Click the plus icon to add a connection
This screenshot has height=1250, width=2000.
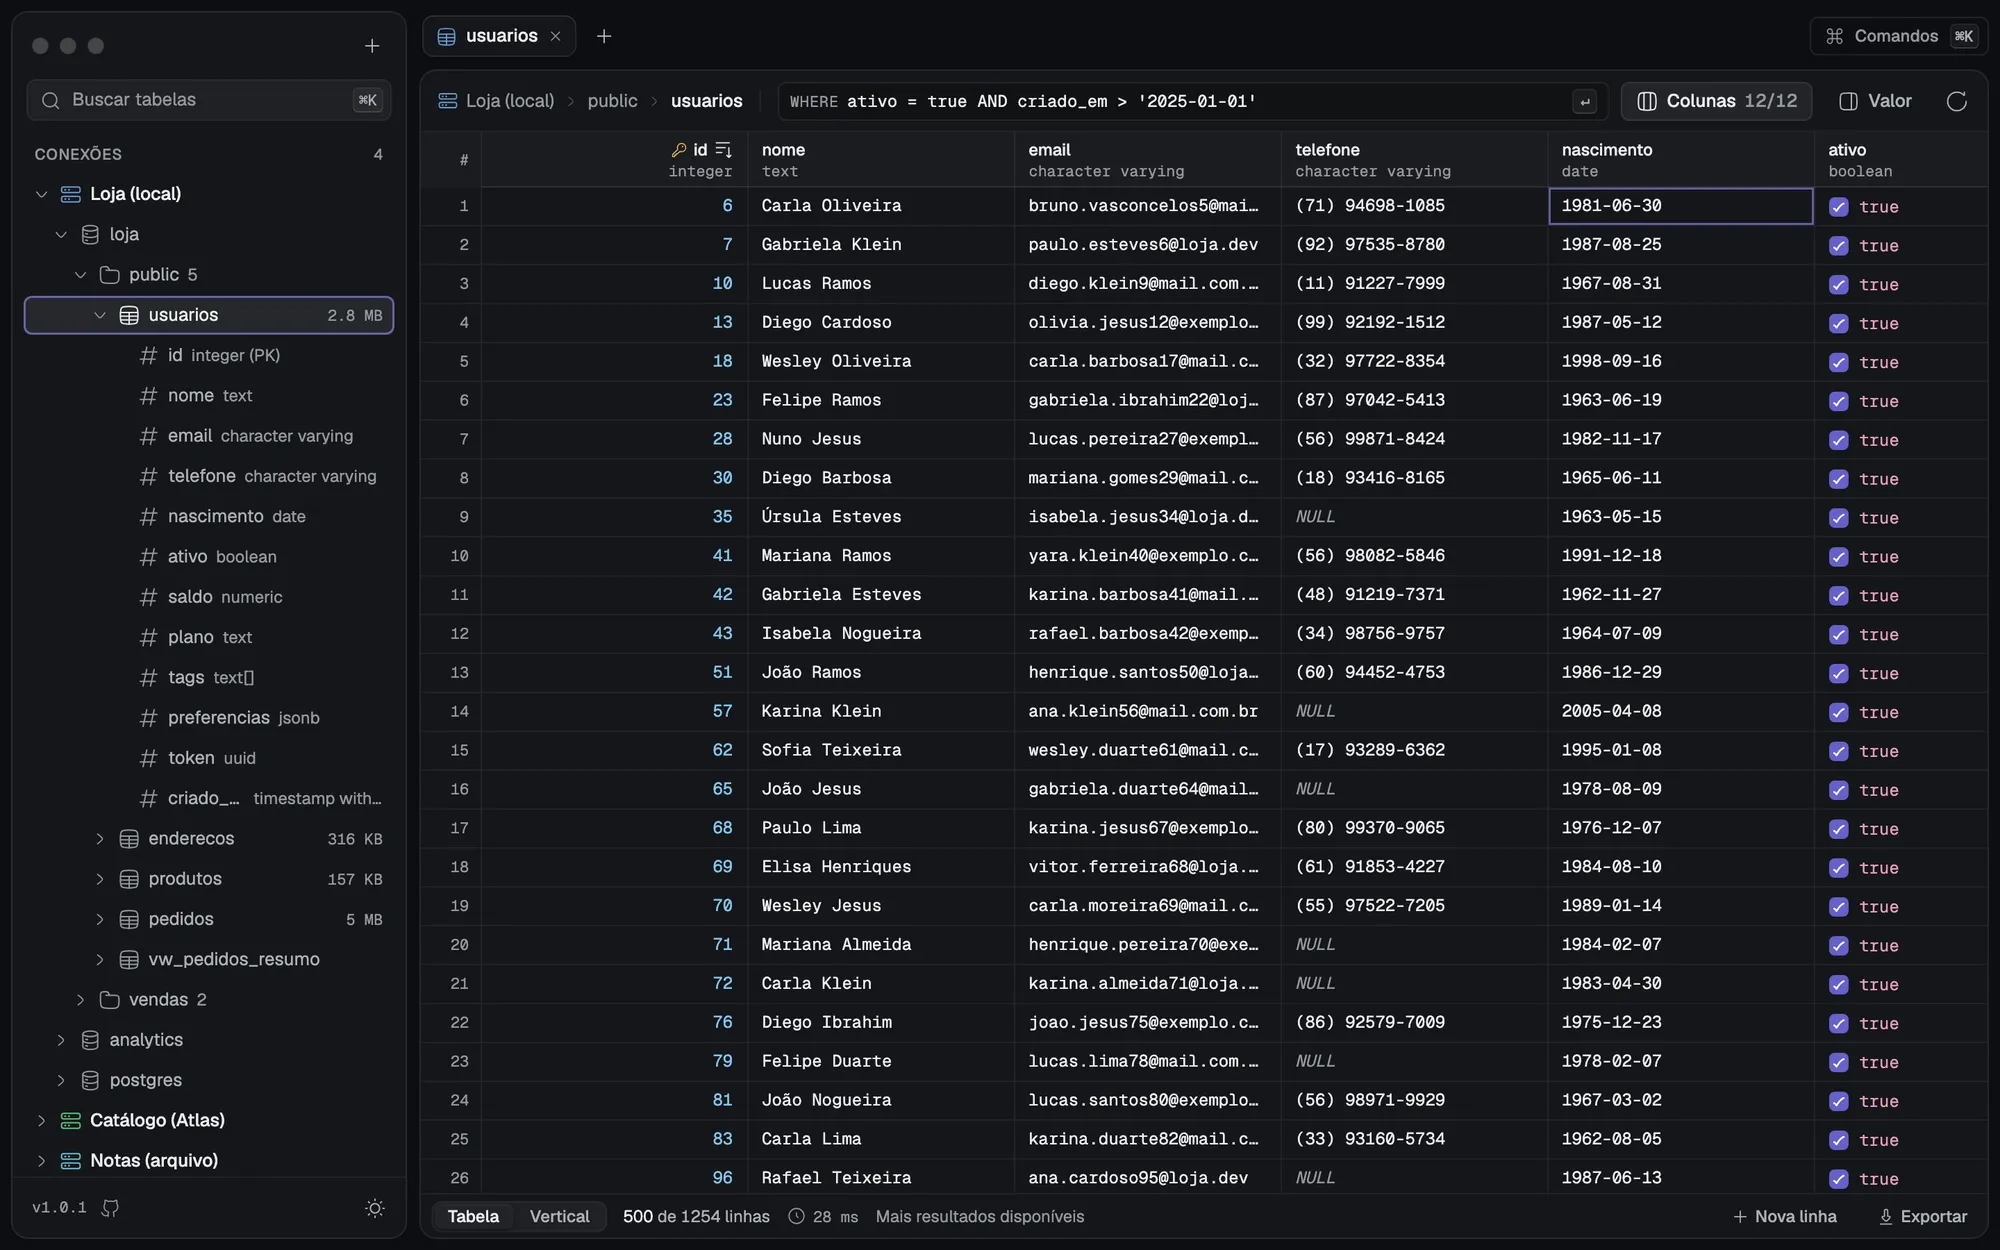(372, 46)
